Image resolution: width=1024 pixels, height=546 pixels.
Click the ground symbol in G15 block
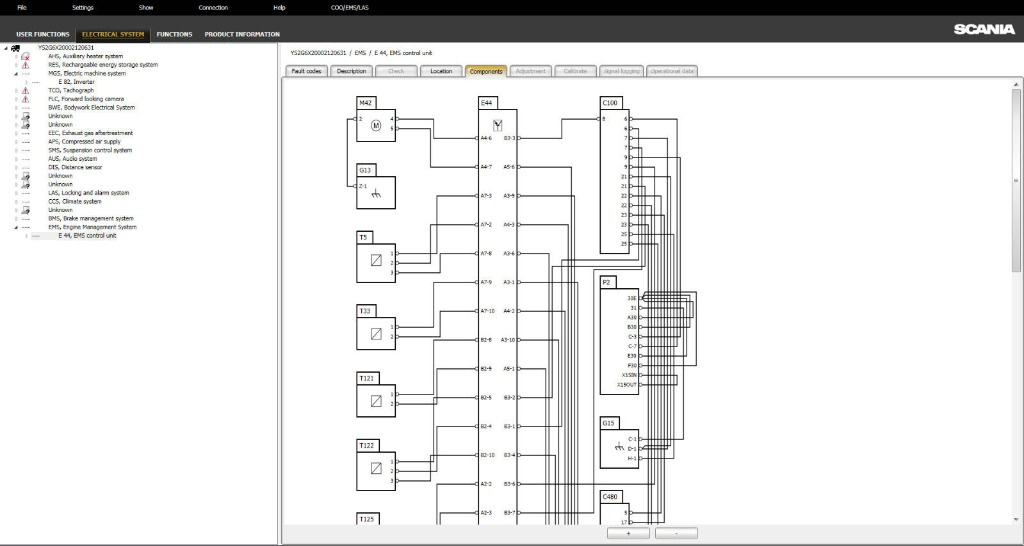point(619,447)
